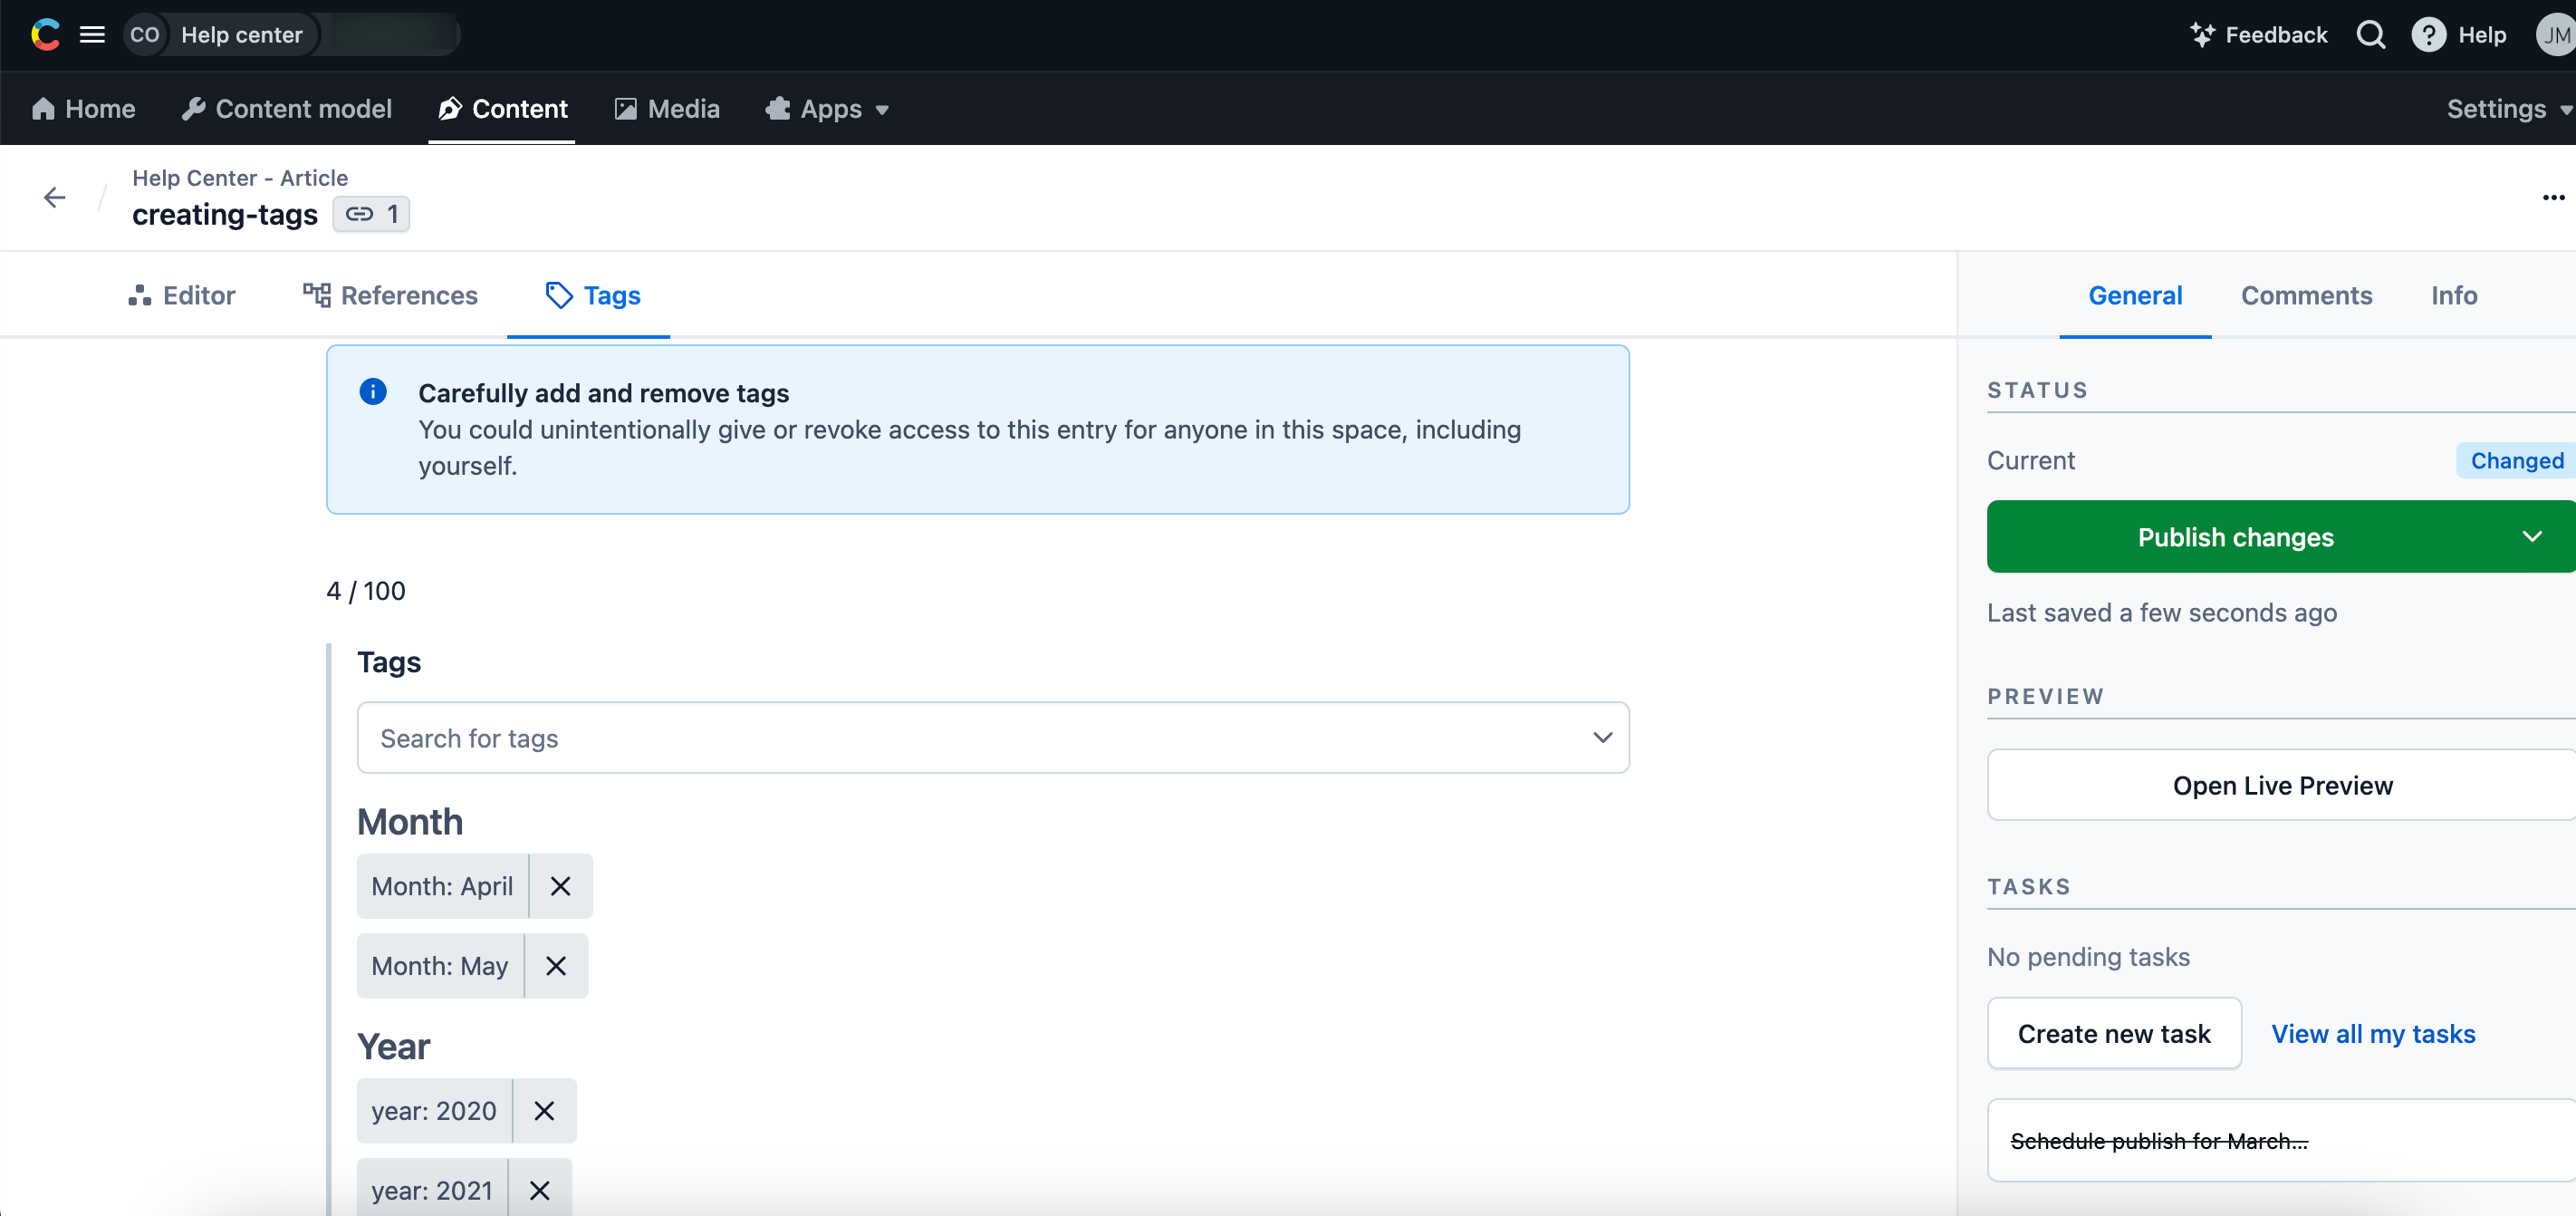Click the Create new task button

pyautogui.click(x=2113, y=1034)
